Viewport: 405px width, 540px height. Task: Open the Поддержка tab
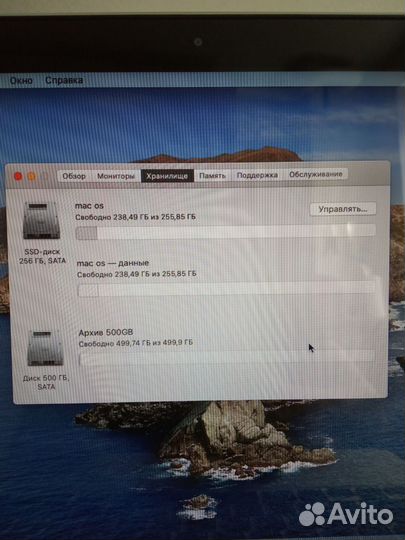click(257, 175)
